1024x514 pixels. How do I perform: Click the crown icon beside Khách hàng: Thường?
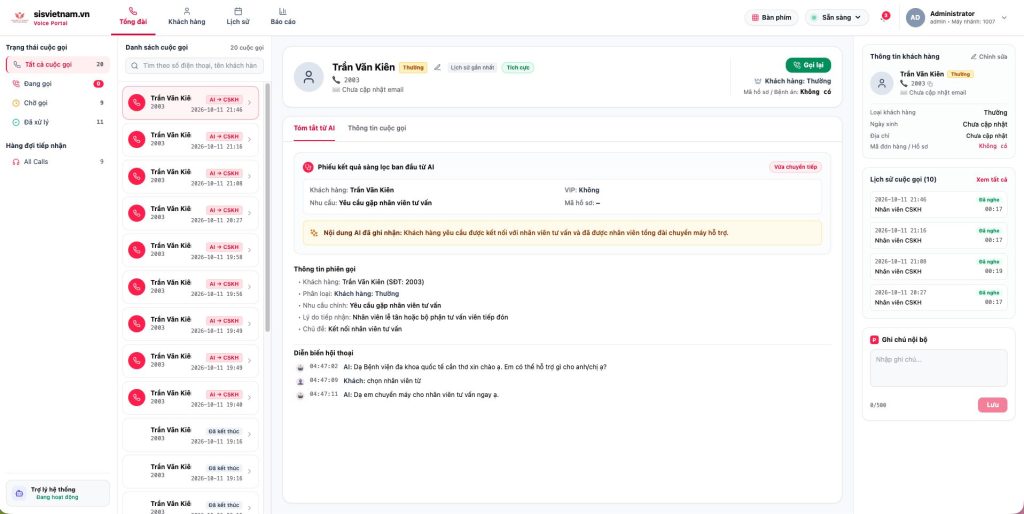point(758,82)
